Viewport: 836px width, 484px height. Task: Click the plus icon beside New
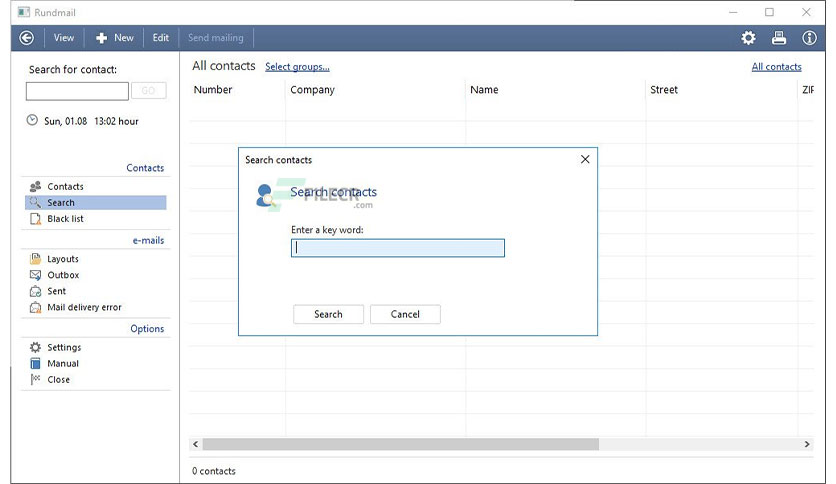click(101, 38)
